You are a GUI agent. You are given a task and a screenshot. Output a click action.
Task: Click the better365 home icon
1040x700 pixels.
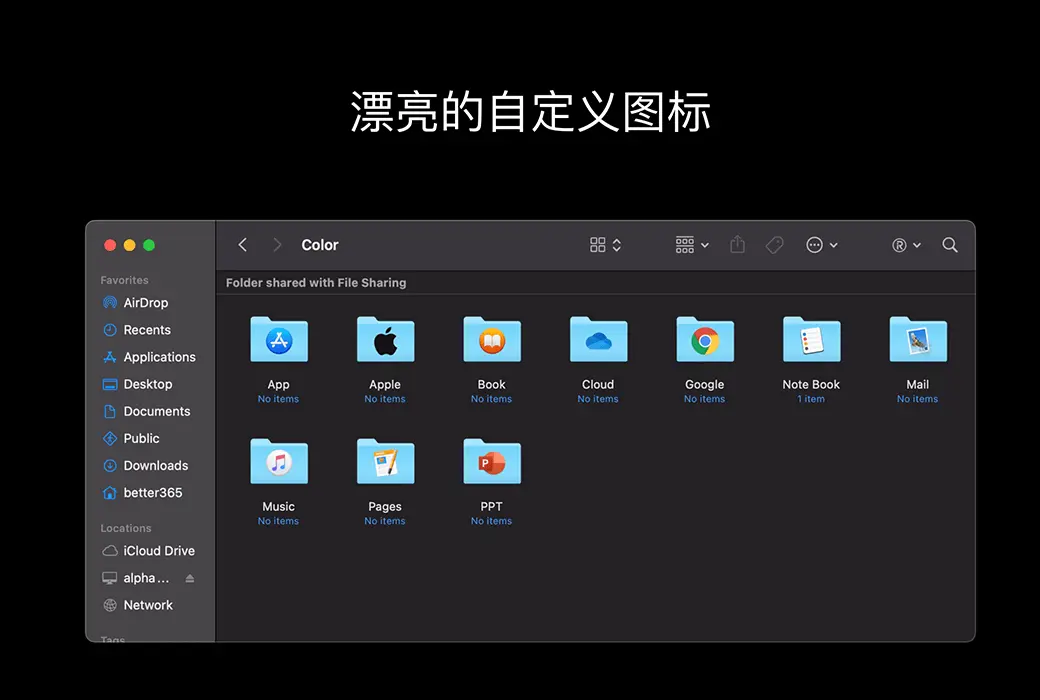(110, 493)
